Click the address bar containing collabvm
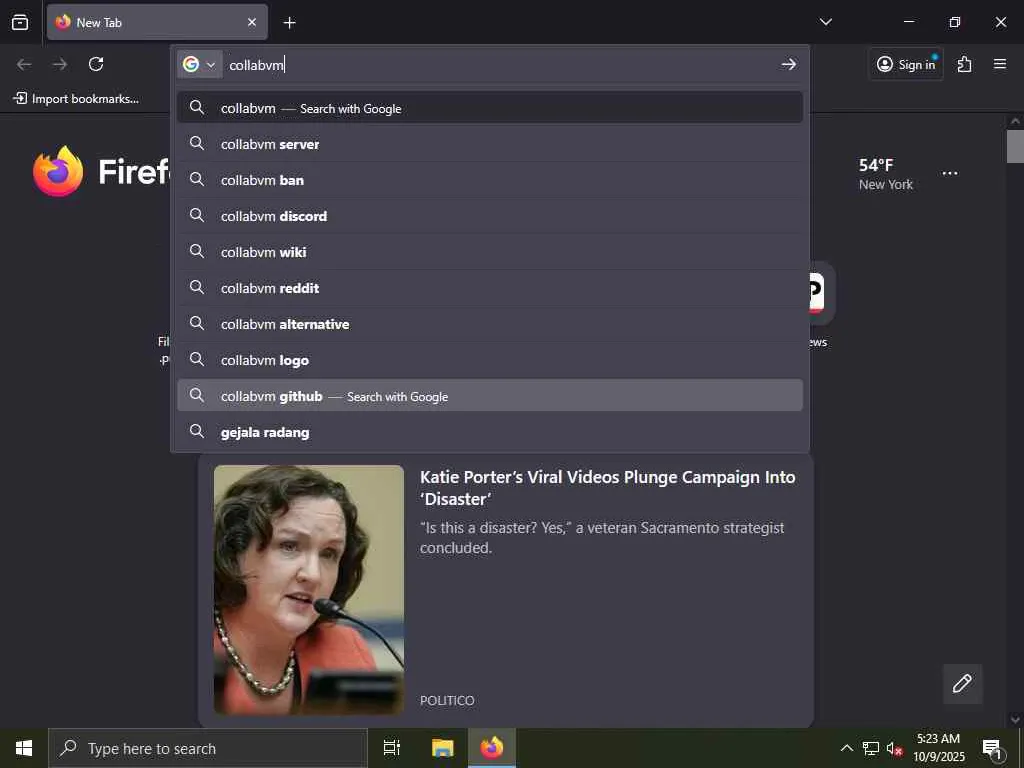Viewport: 1024px width, 768px height. click(500, 65)
